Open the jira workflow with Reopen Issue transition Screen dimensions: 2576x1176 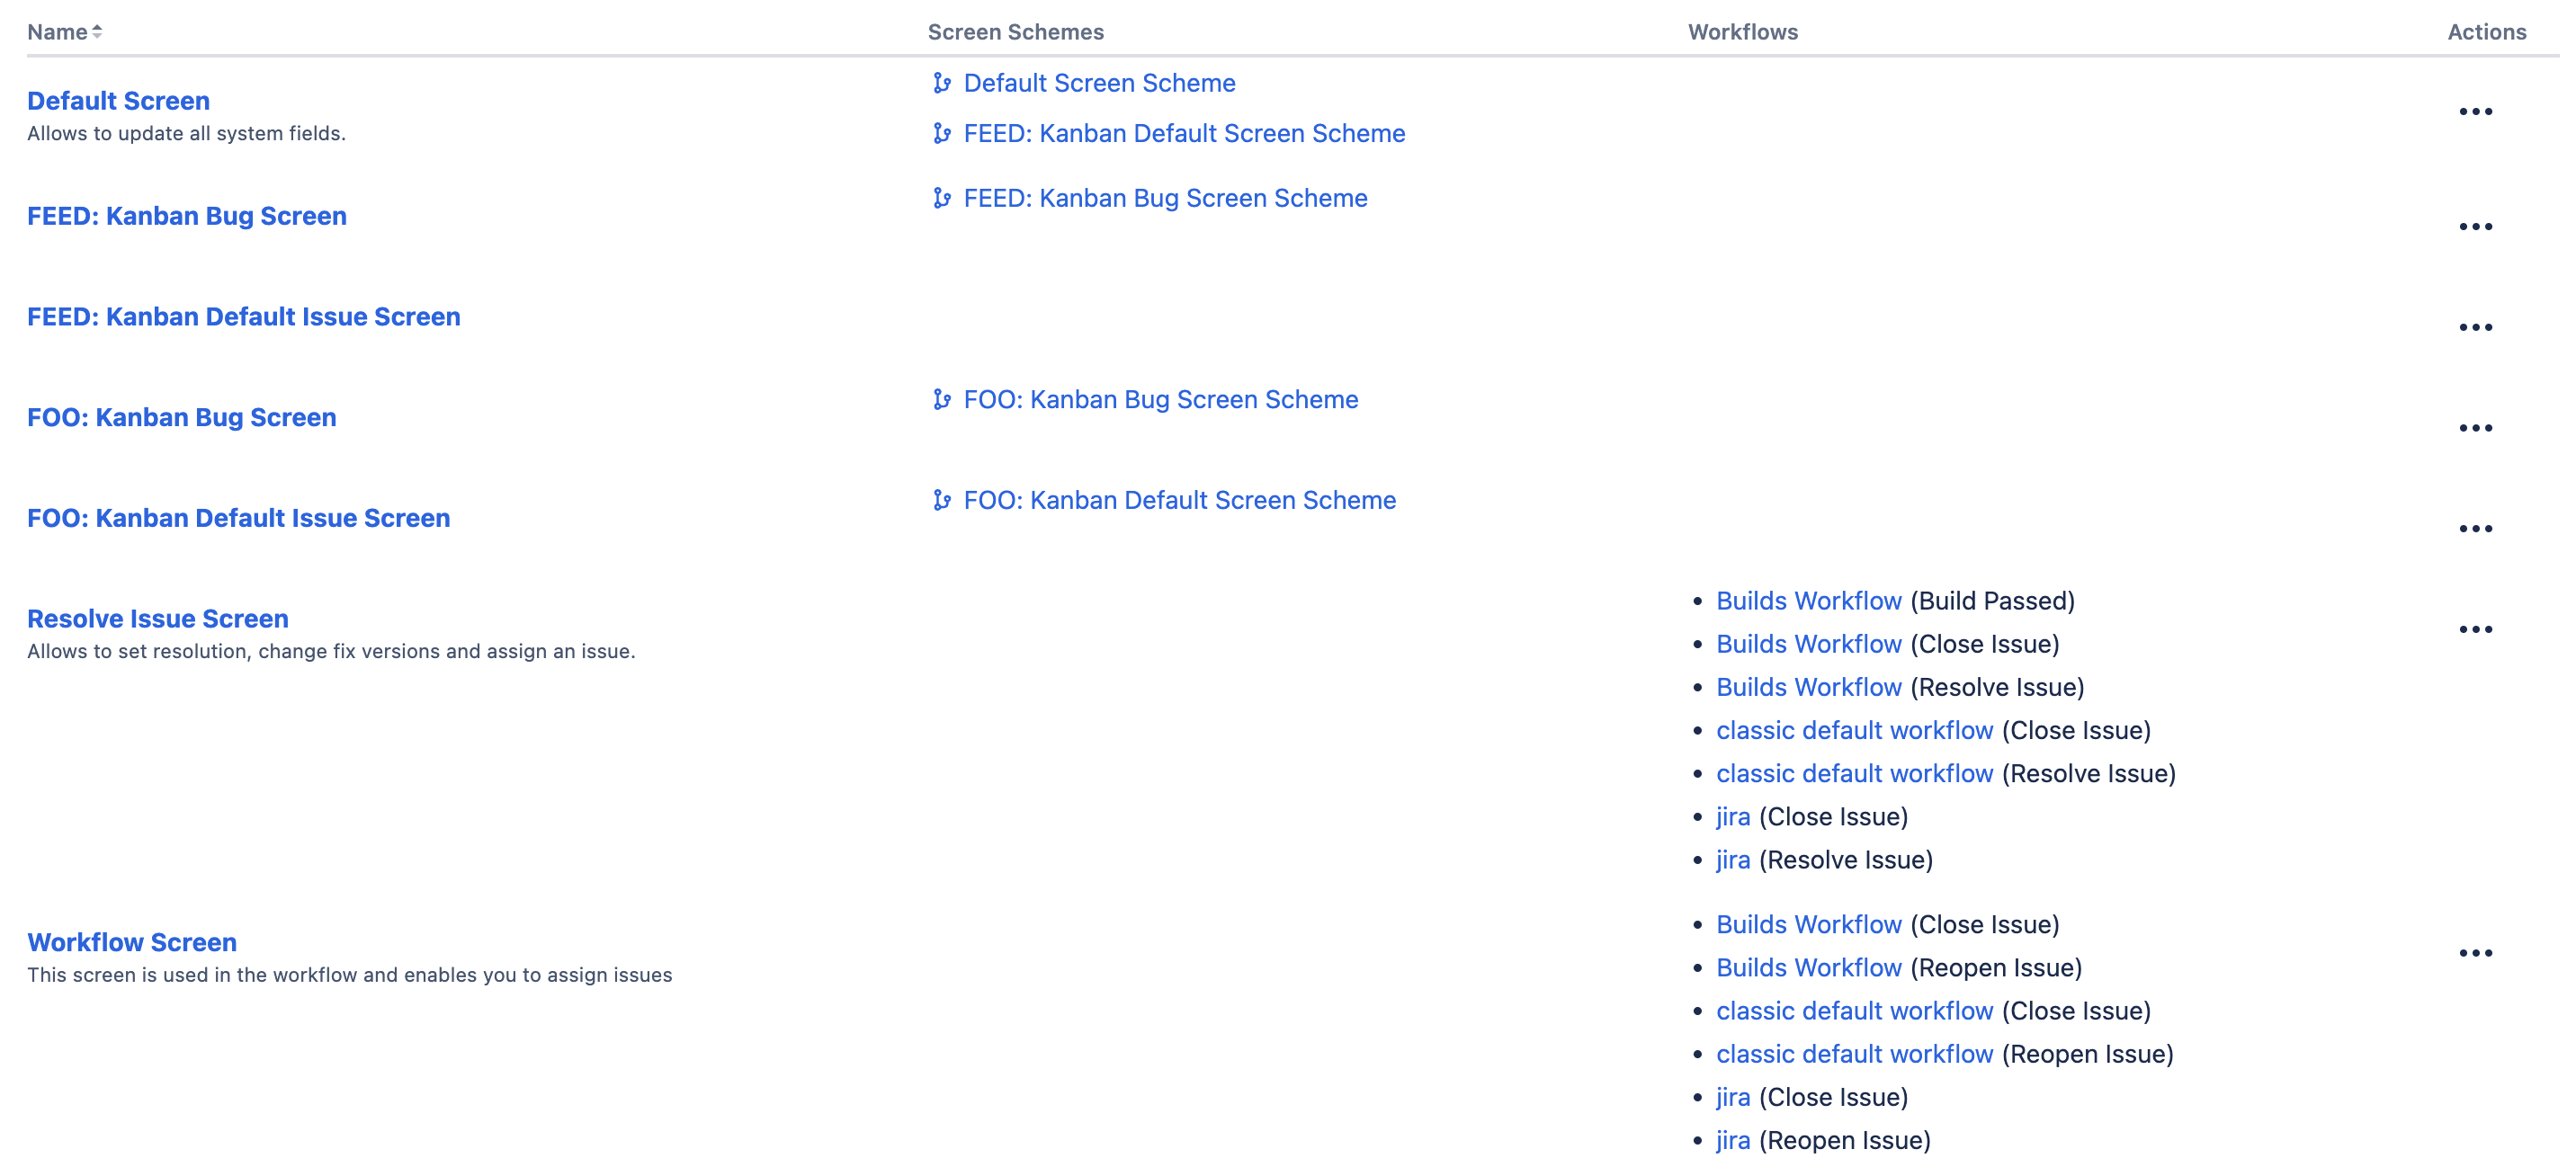click(1731, 1139)
